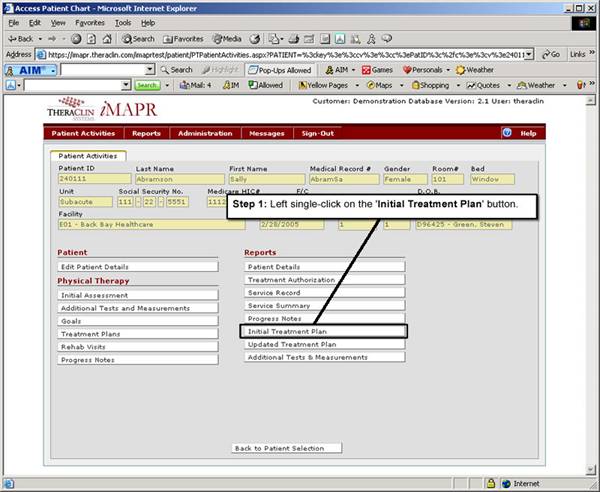Click the Print icon
Image resolution: width=600 pixels, height=492 pixels.
tap(294, 39)
